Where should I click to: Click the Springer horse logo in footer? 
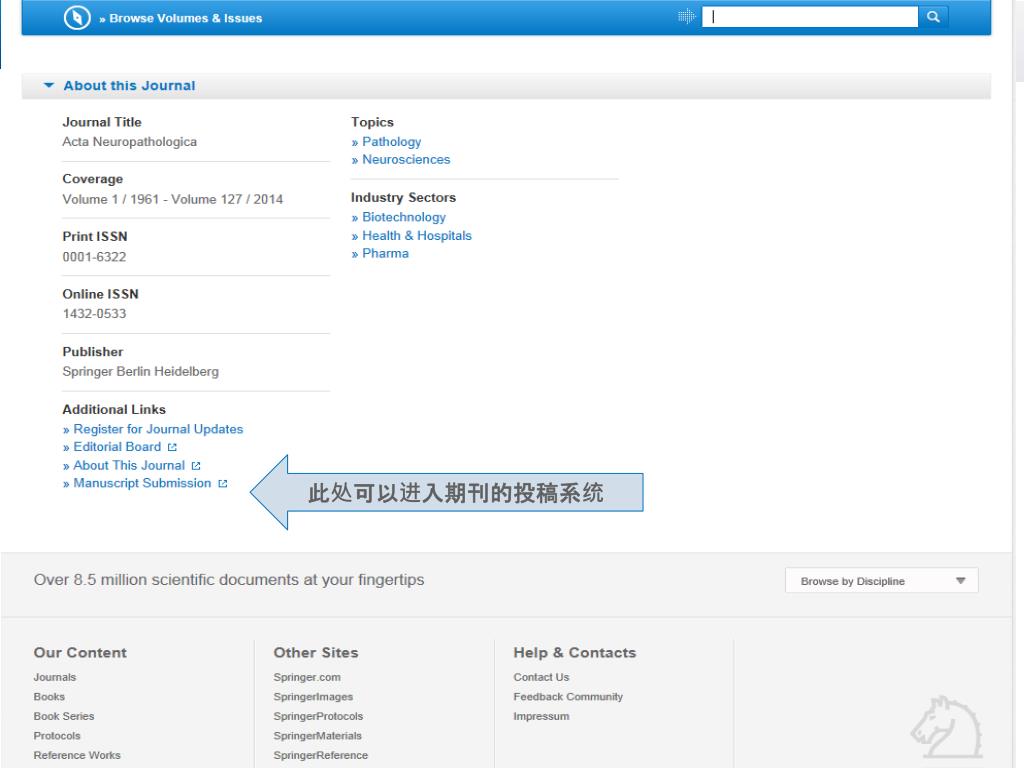tap(946, 729)
